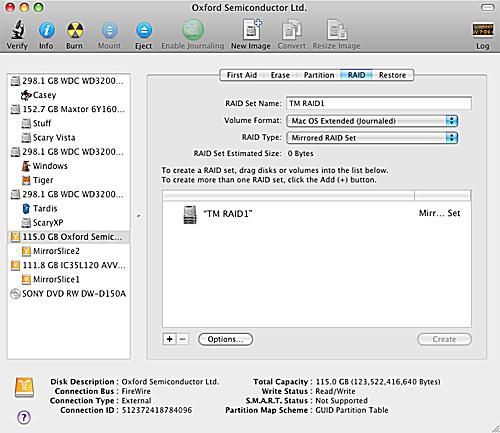The height and width of the screenshot is (433, 500).
Task: Eject the selected disk via toolbar
Action: coord(144,30)
